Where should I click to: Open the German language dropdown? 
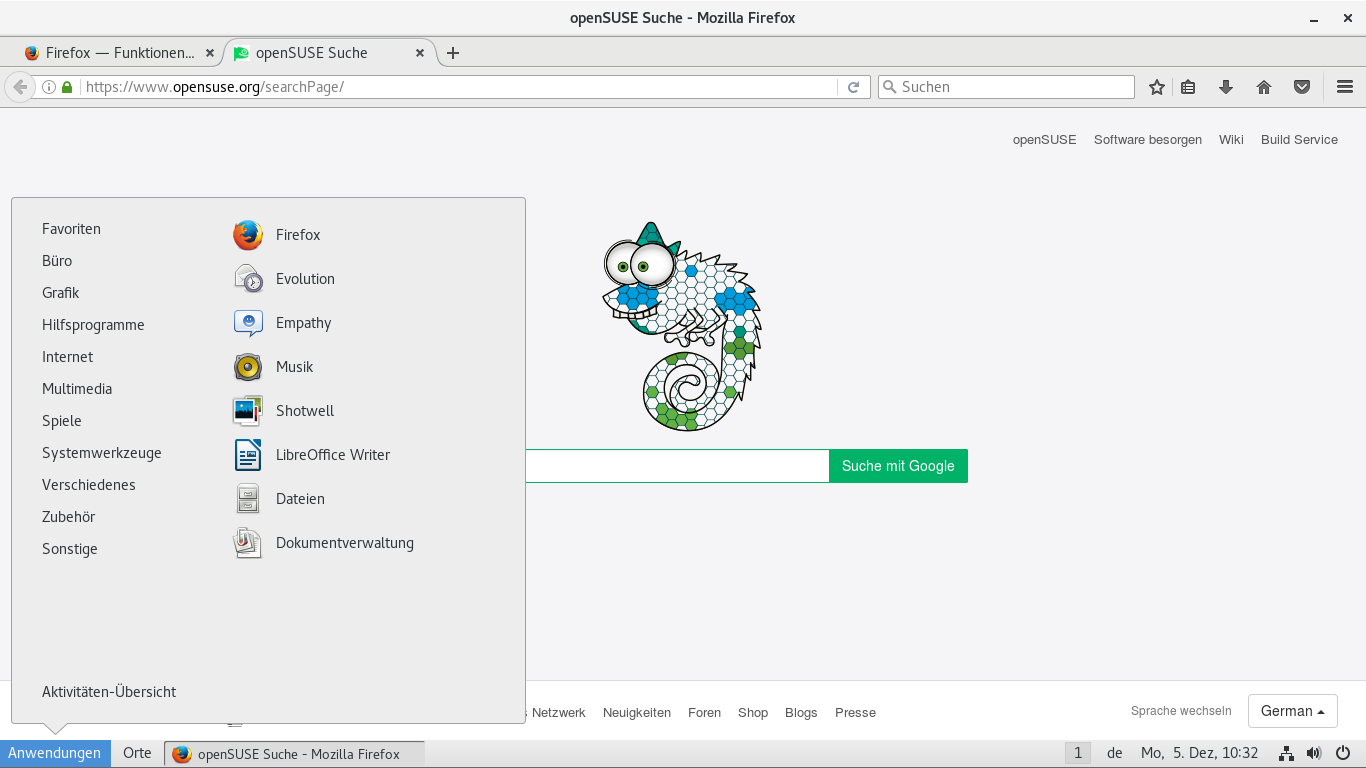click(1293, 711)
